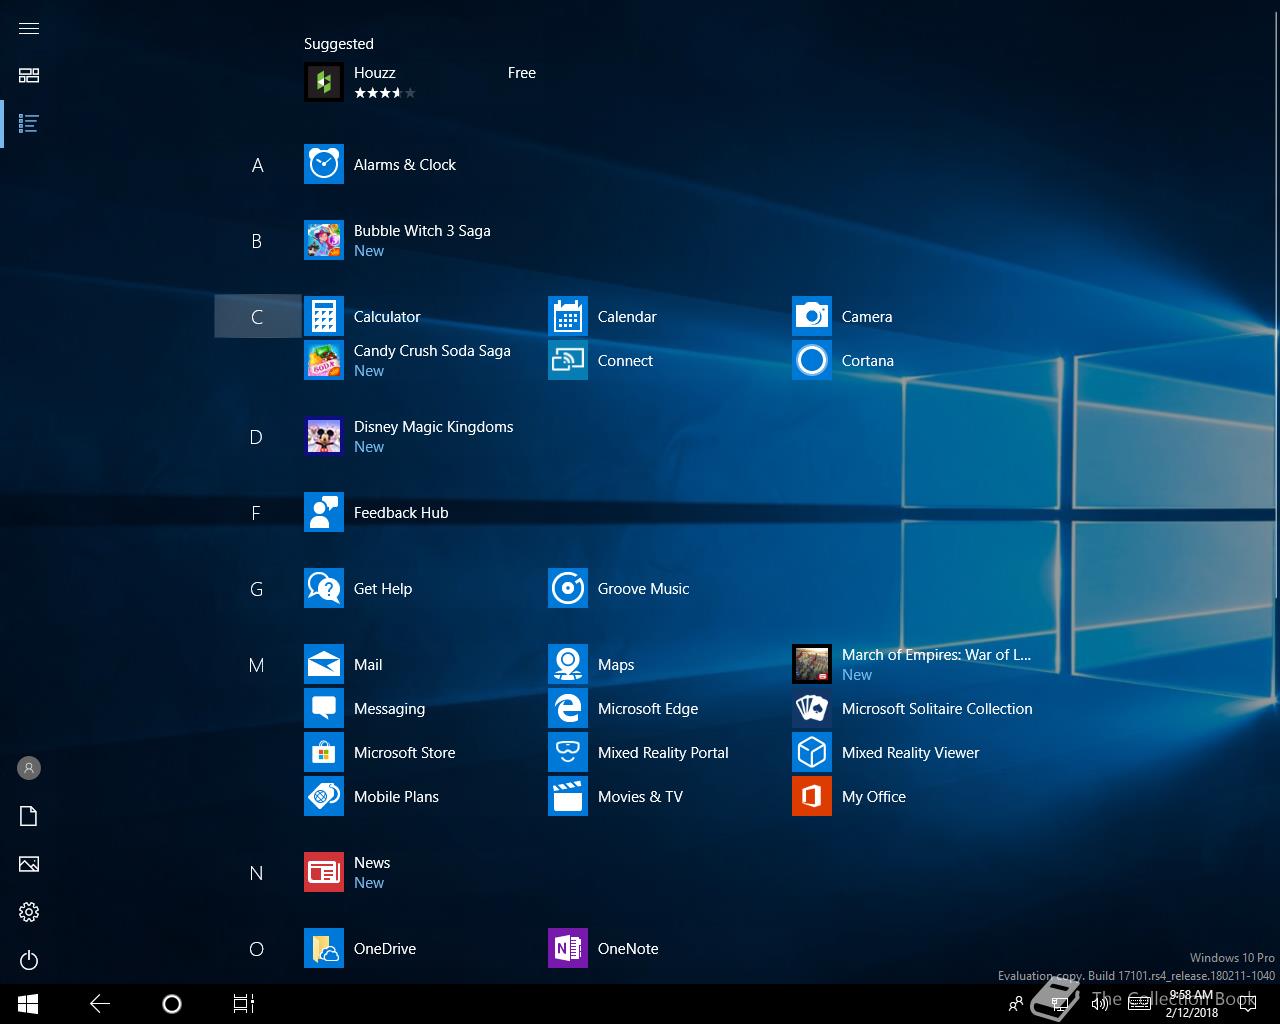
Task: Open the user account button
Action: tap(29, 768)
